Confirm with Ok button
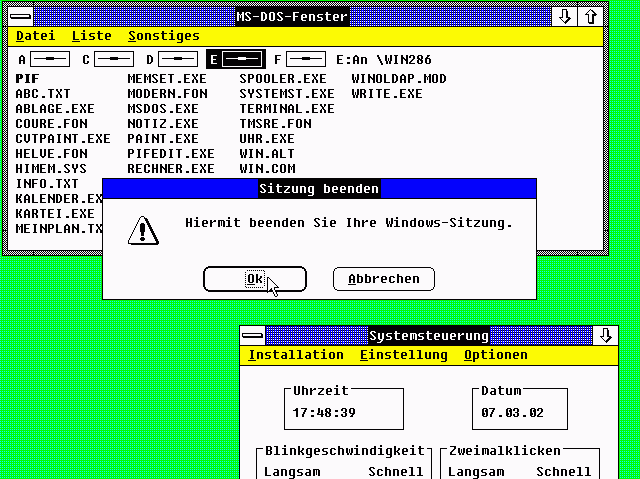The width and height of the screenshot is (640, 479). 255,279
